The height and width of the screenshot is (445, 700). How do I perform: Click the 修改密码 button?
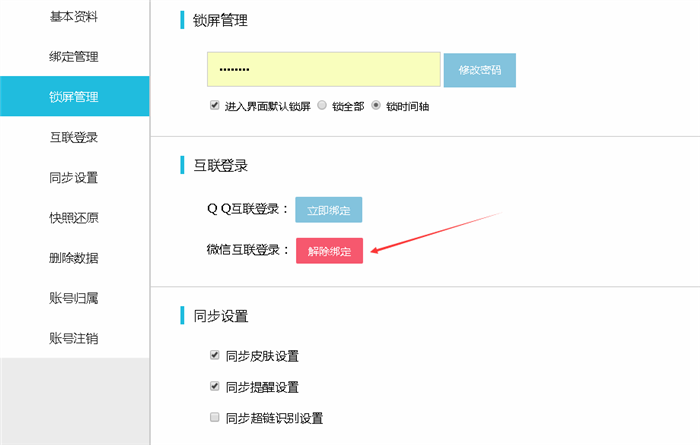479,70
